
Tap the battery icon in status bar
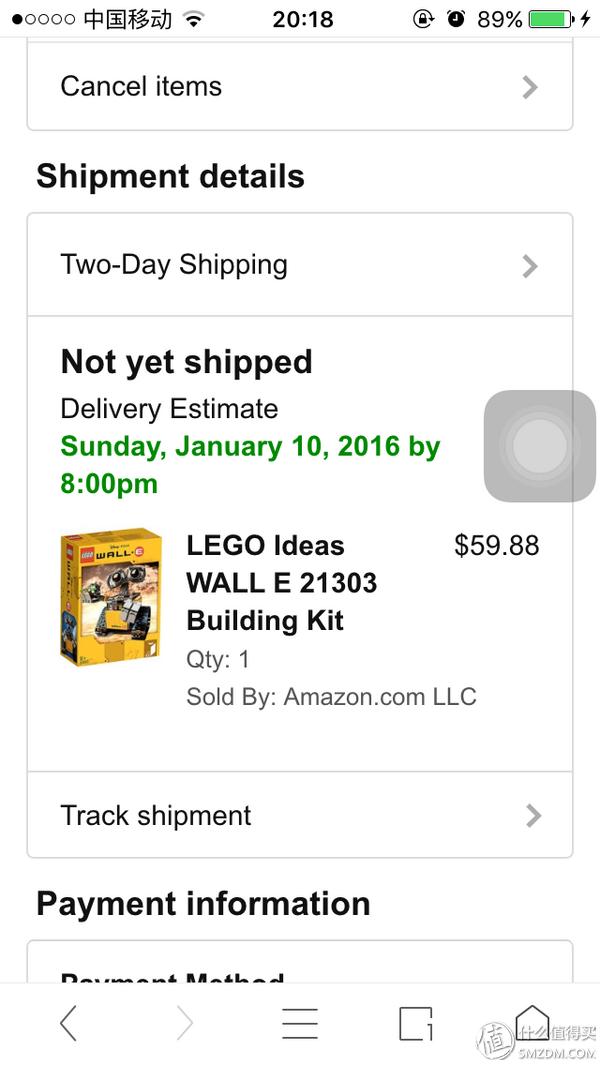click(x=550, y=19)
